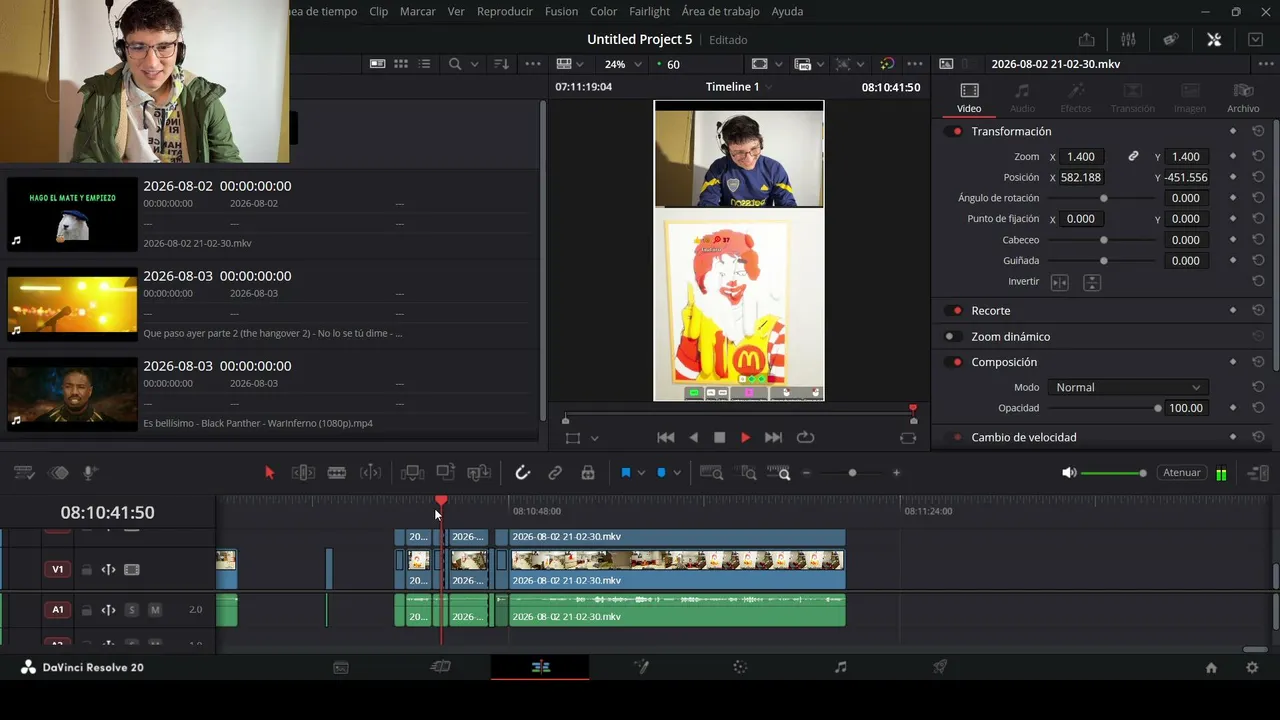Click the insert clip edit icon
The height and width of the screenshot is (720, 1280).
411,473
